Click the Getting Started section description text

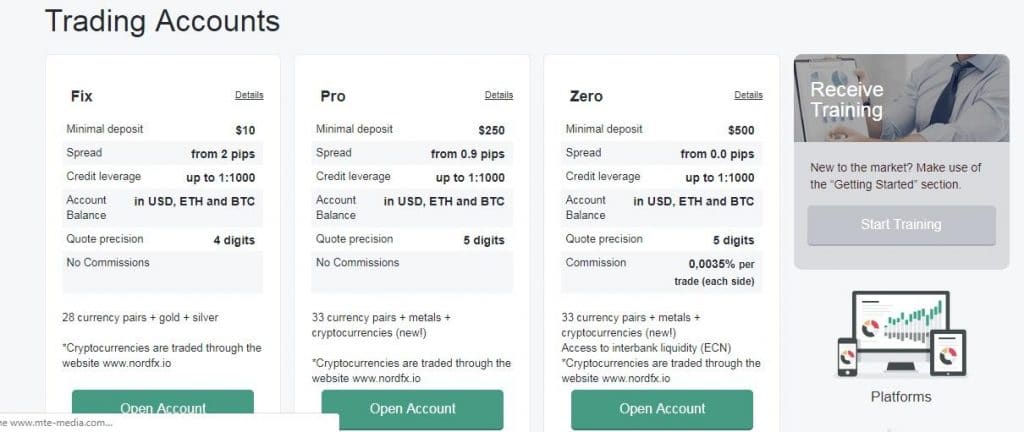click(x=895, y=175)
